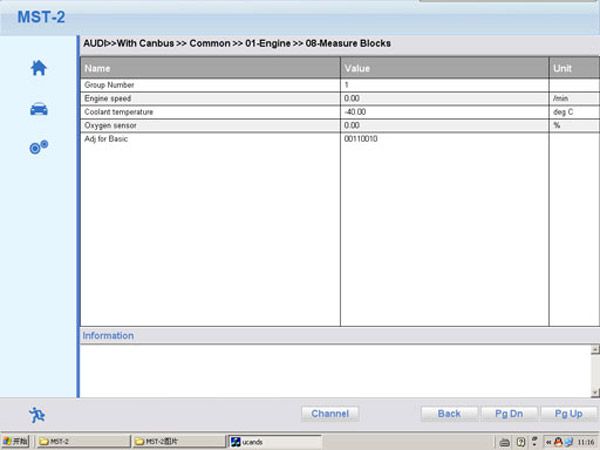Viewport: 600px width, 450px height.
Task: Click the Name column header
Action: tap(210, 68)
